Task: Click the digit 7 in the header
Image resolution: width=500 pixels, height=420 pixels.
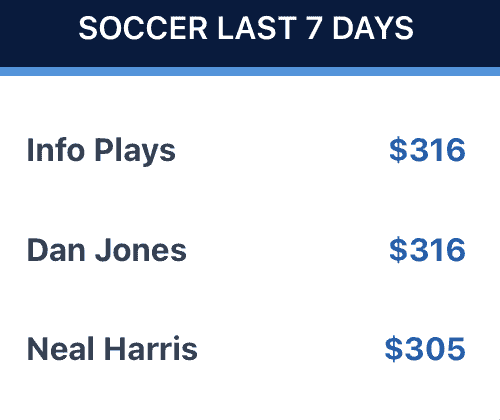Action: tap(314, 28)
